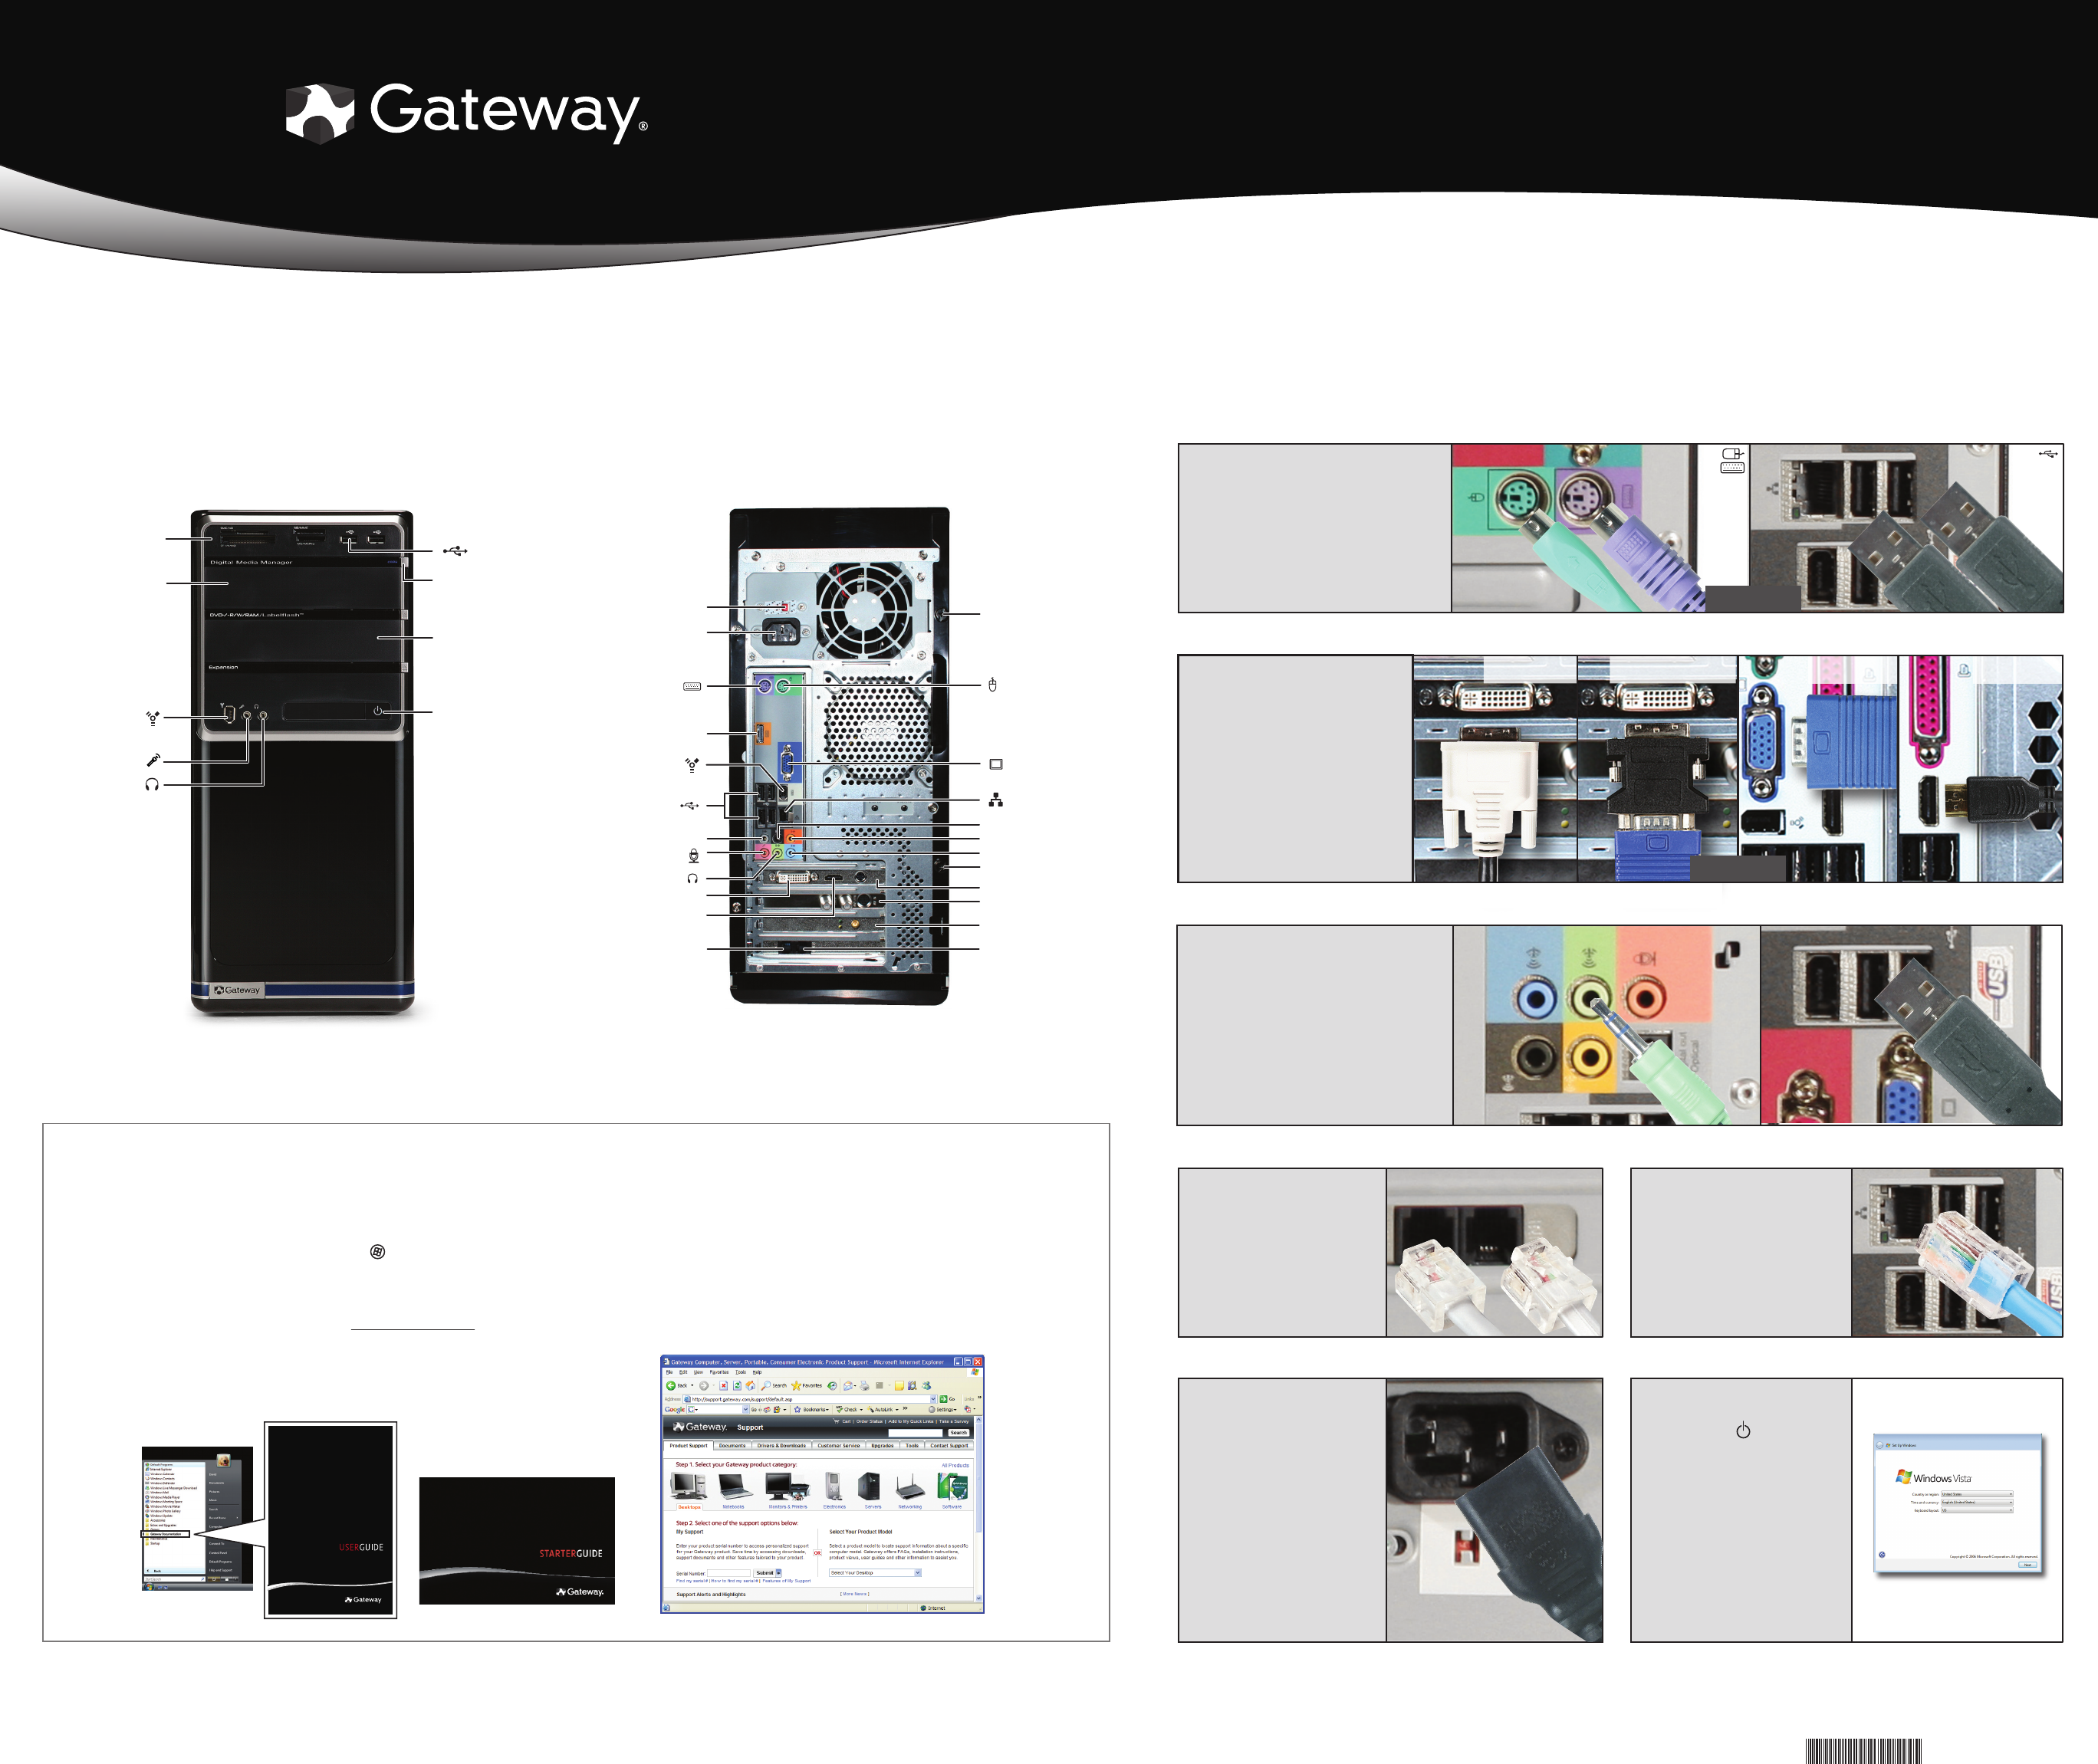Click the network icon right of back tower

pos(995,800)
